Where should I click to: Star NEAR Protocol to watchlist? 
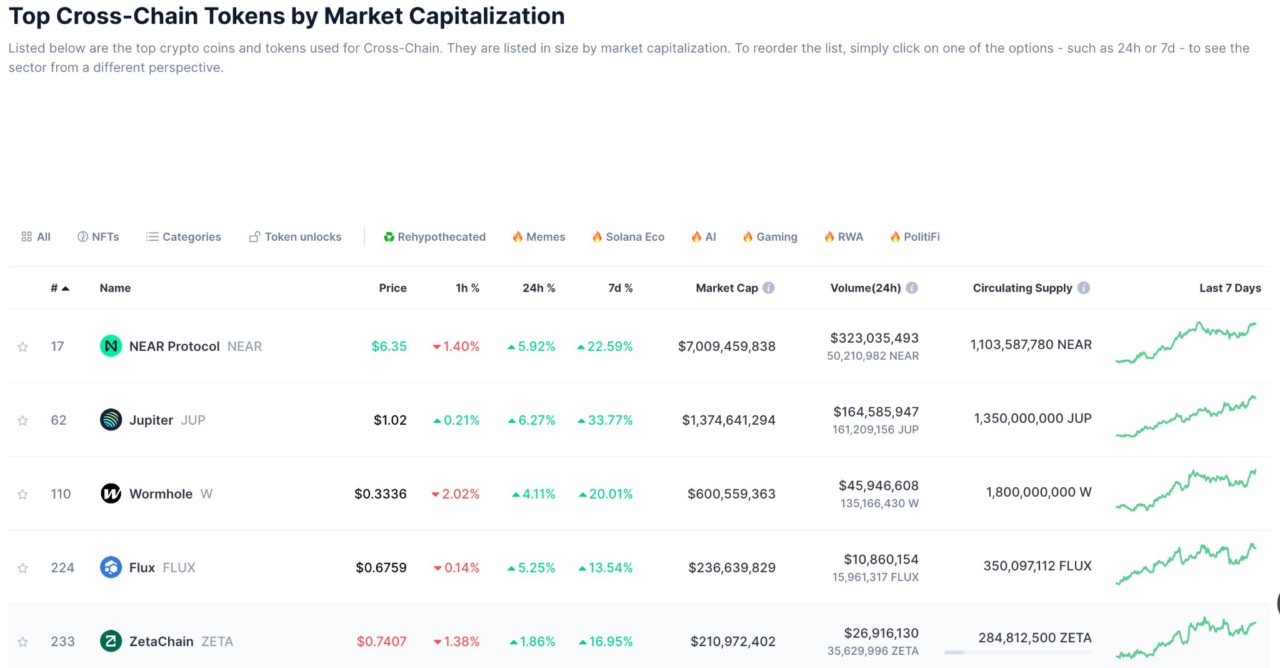pyautogui.click(x=22, y=347)
